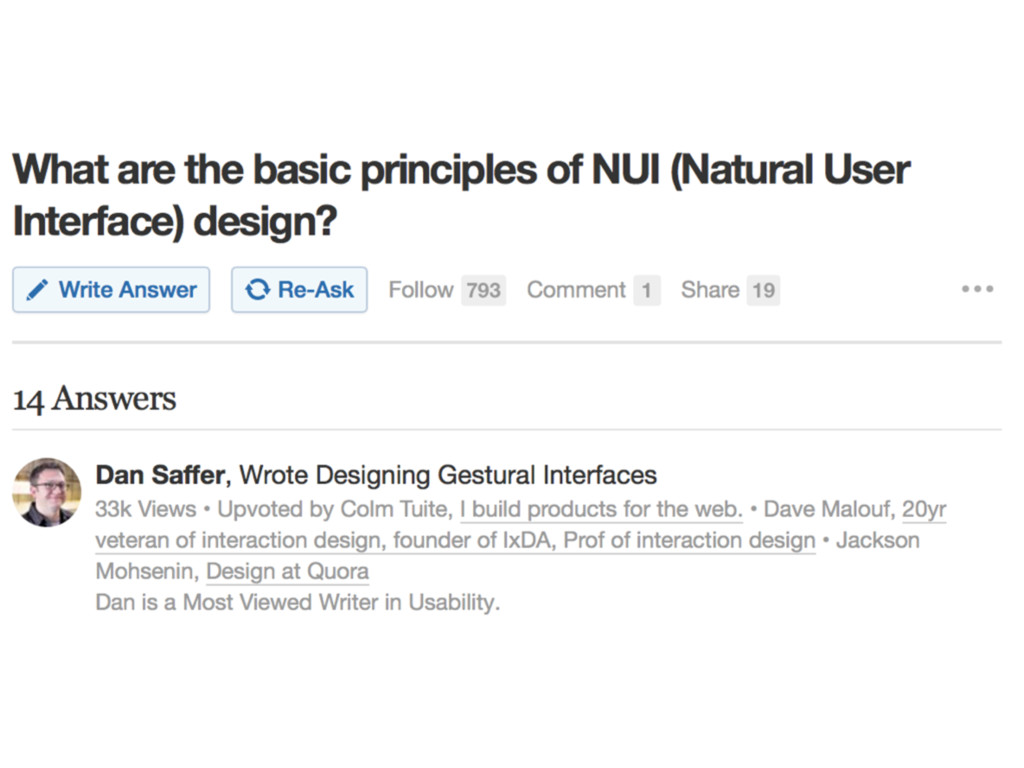Open Dan Saffer's profile picture

click(47, 492)
